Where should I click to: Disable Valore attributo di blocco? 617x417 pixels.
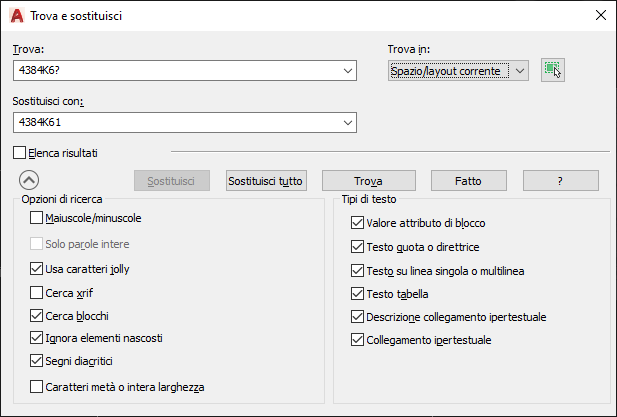point(358,223)
